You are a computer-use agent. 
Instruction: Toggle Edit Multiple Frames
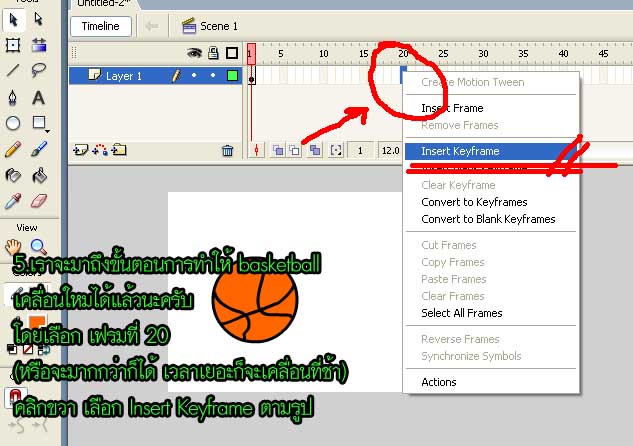(315, 151)
